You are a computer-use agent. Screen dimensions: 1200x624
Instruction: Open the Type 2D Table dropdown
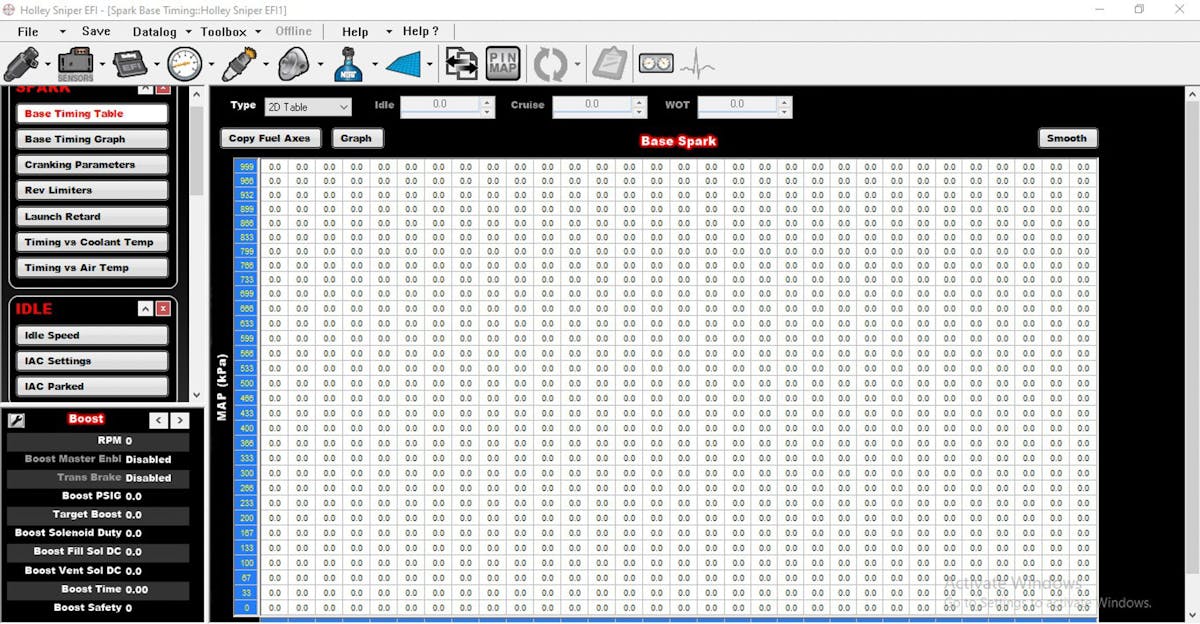tap(309, 107)
